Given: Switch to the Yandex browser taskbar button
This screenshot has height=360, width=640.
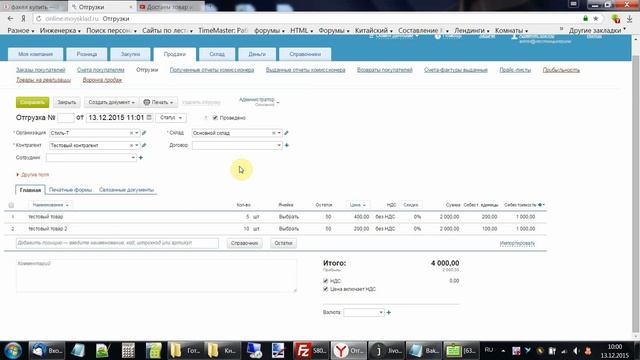Looking at the screenshot, I should coord(349,351).
